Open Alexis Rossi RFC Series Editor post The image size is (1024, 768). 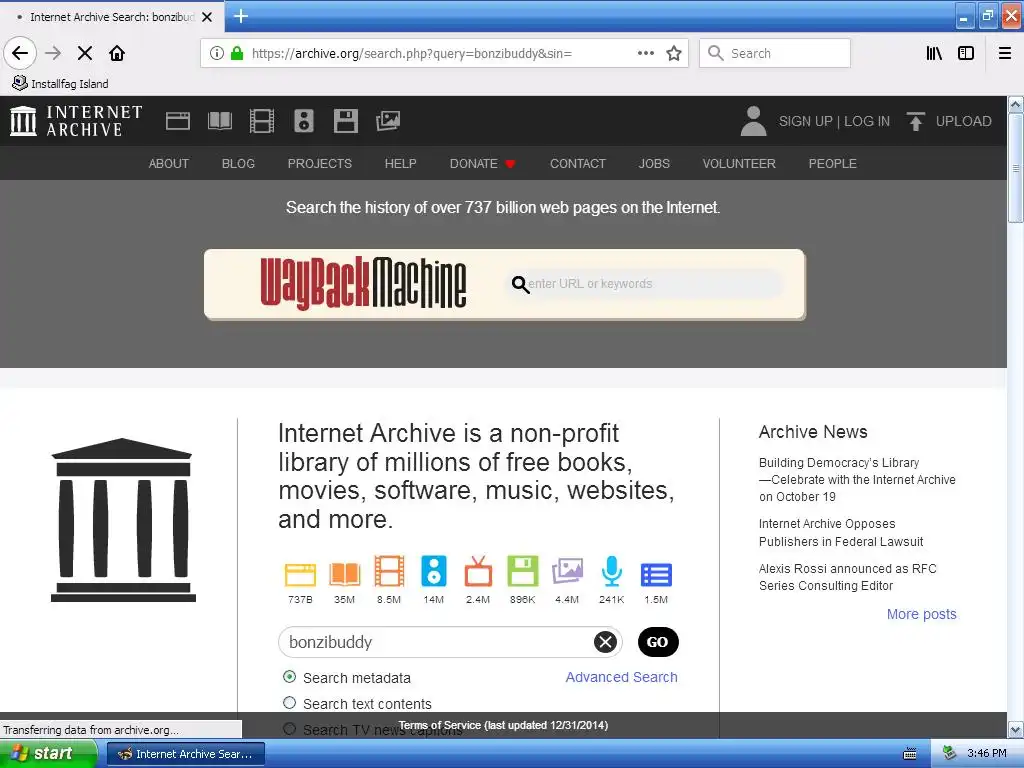click(847, 577)
